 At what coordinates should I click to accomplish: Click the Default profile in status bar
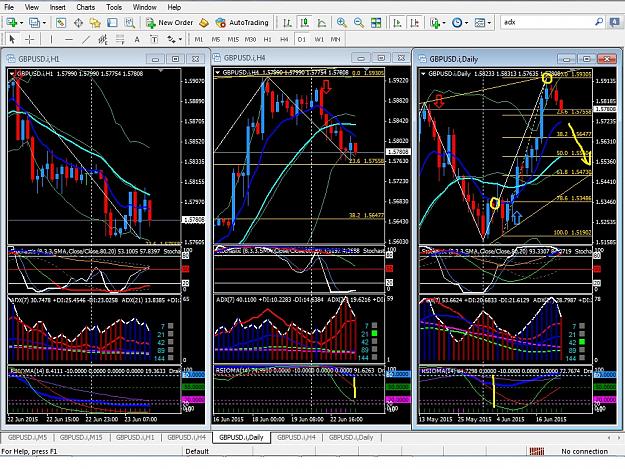197,451
